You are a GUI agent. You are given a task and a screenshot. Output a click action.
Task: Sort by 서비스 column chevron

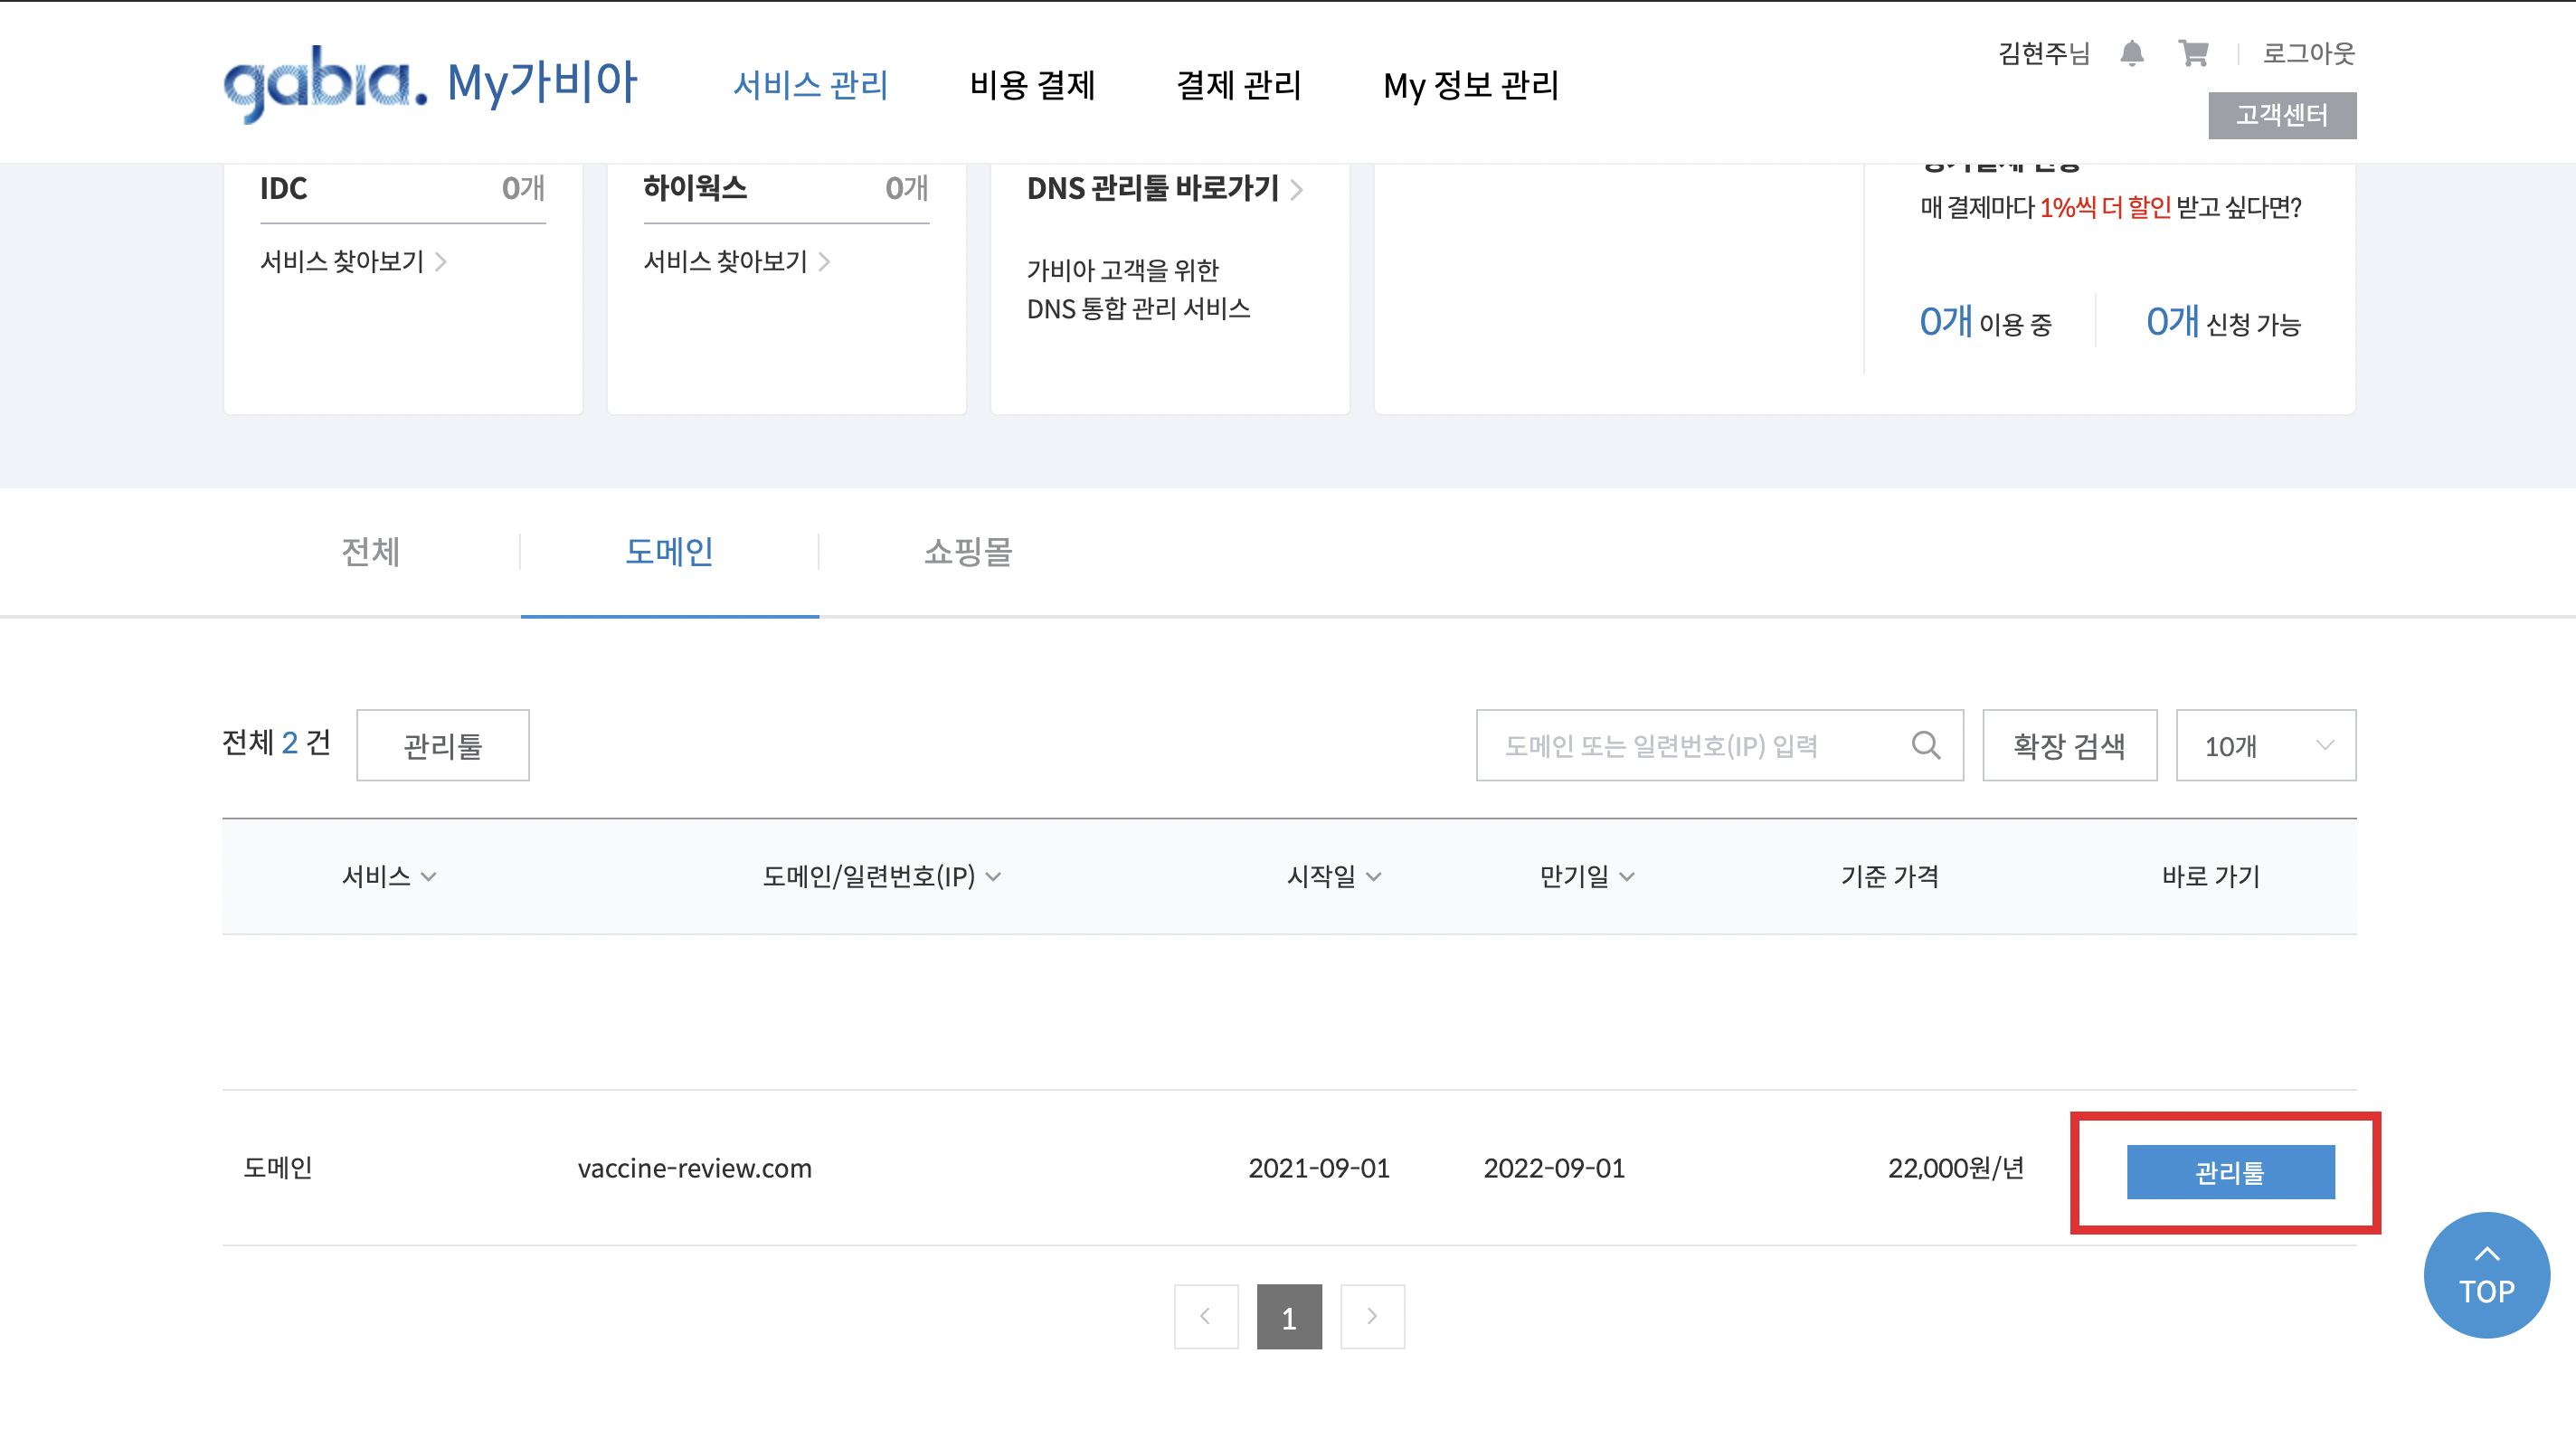pyautogui.click(x=429, y=877)
